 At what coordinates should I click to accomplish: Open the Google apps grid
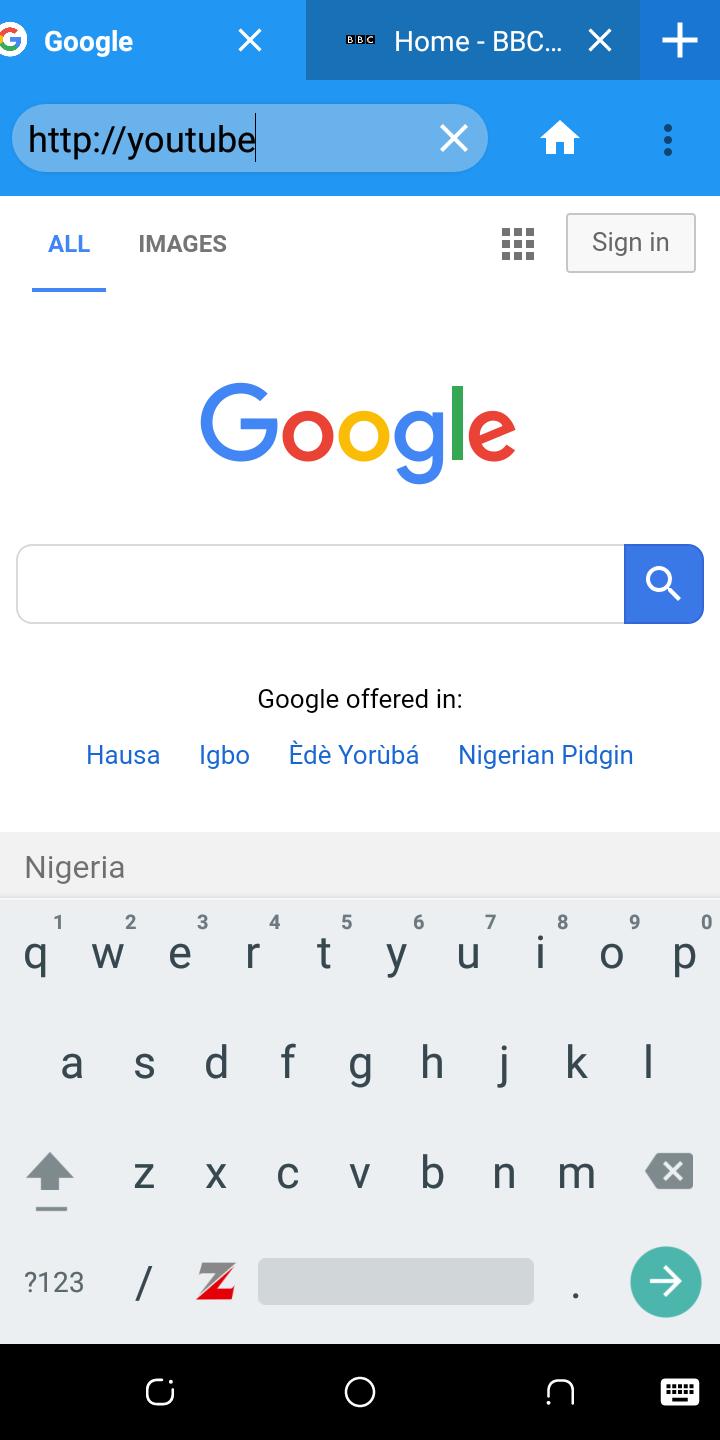point(518,243)
